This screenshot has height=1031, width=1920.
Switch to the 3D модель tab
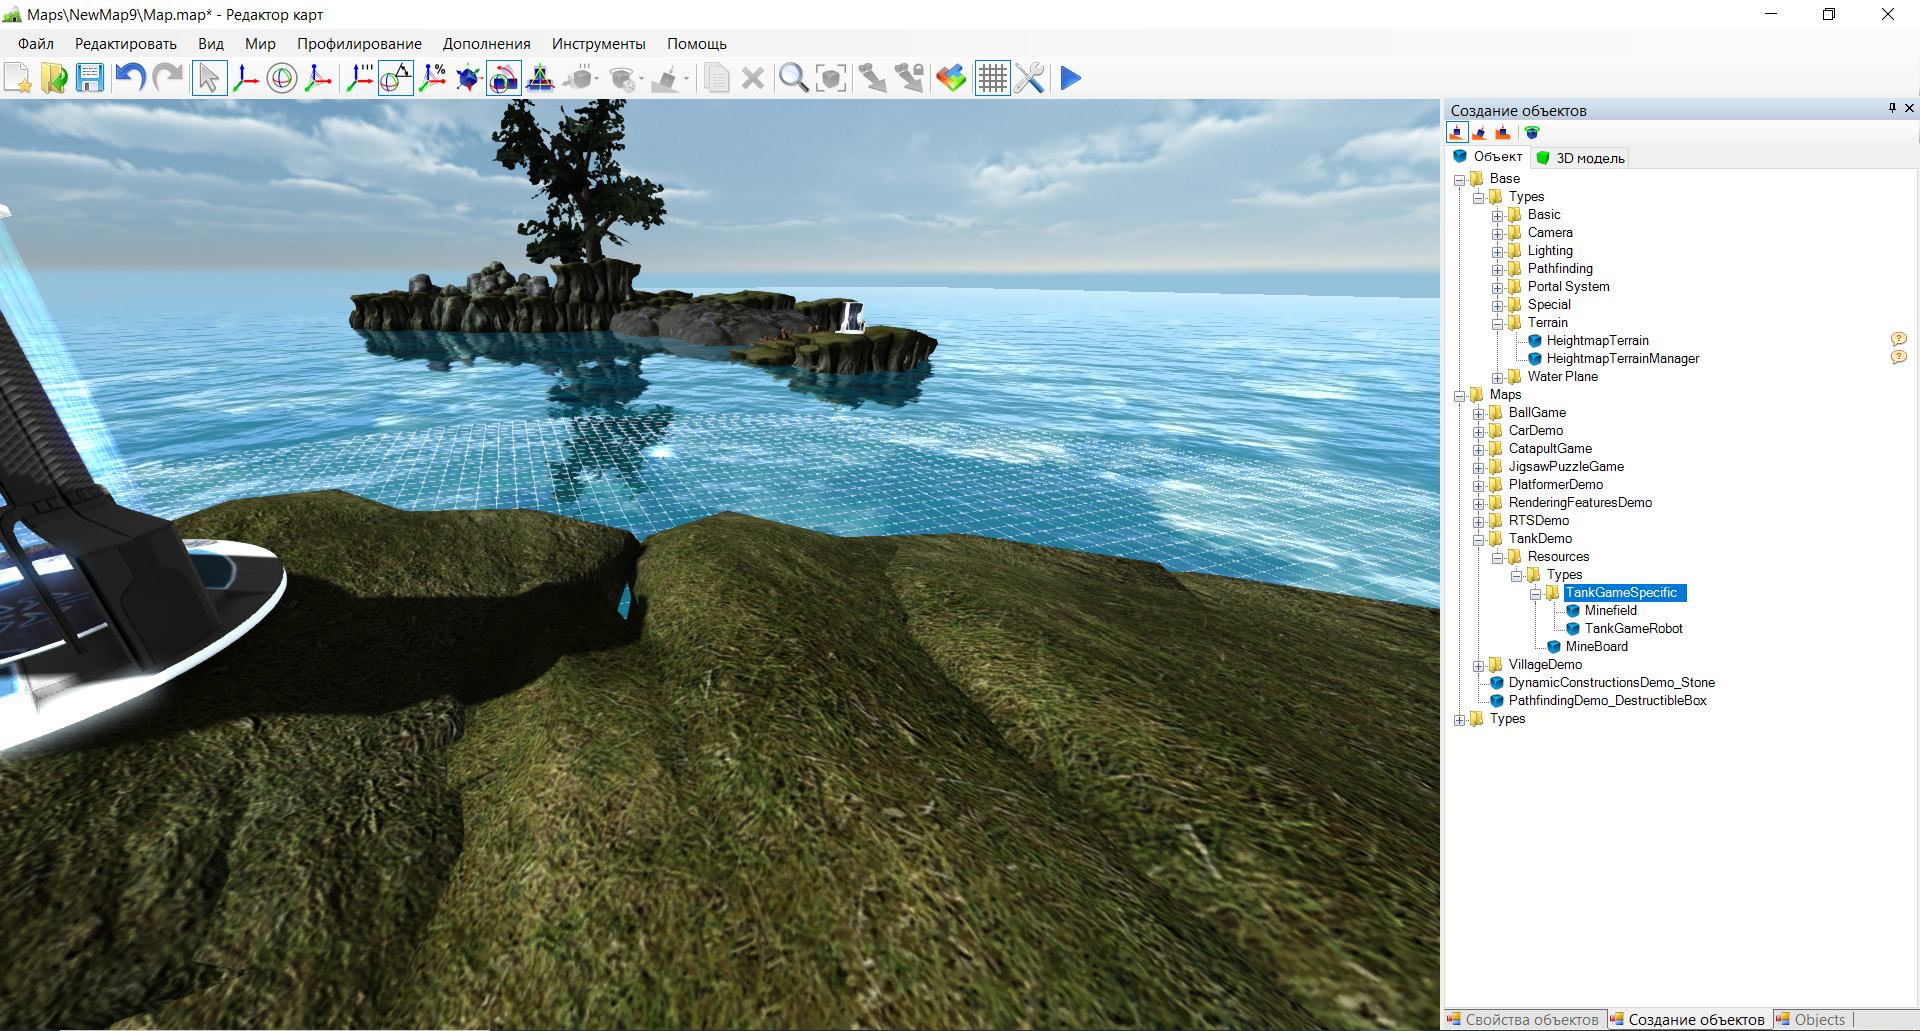[1580, 158]
